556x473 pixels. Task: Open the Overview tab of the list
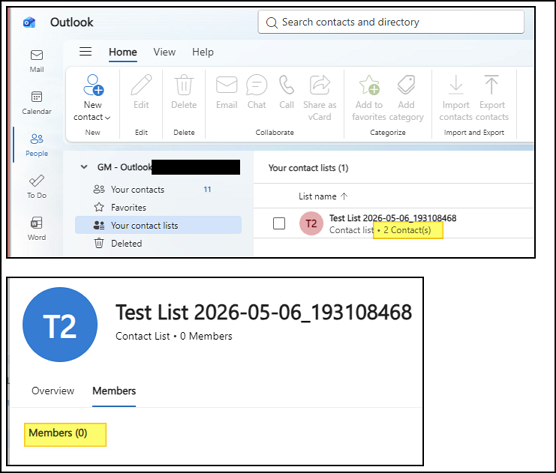pyautogui.click(x=53, y=391)
